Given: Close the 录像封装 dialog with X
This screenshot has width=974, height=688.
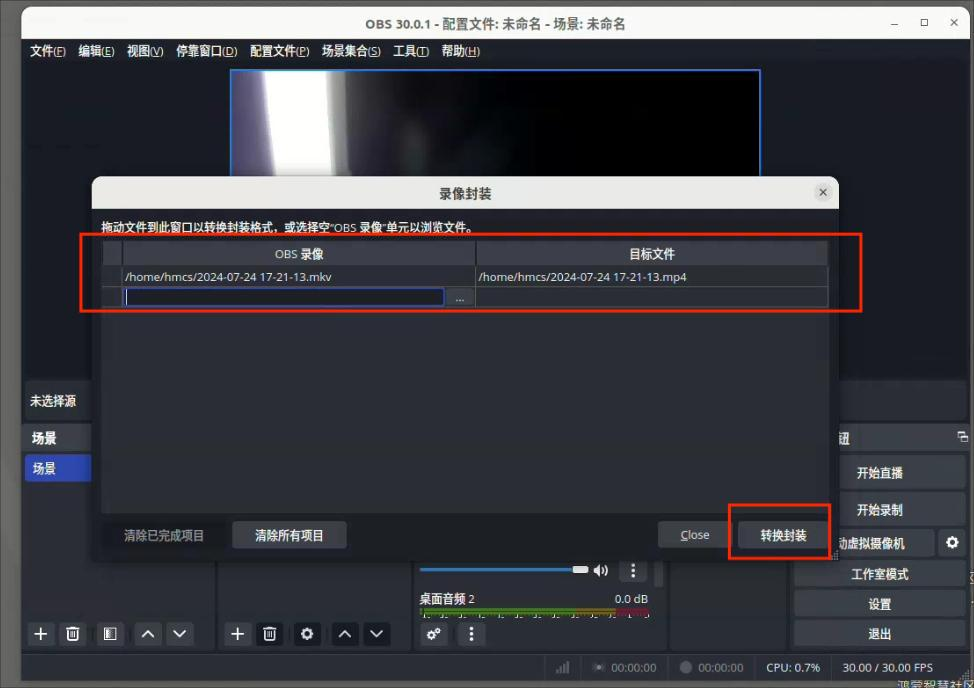Looking at the screenshot, I should (x=823, y=192).
